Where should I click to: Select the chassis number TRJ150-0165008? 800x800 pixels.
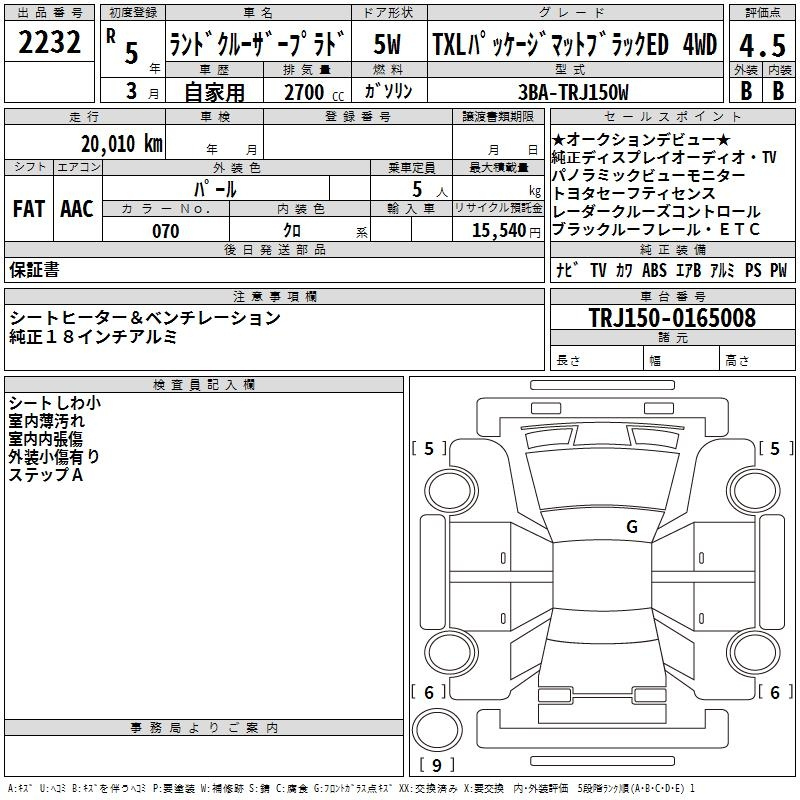coord(672,318)
